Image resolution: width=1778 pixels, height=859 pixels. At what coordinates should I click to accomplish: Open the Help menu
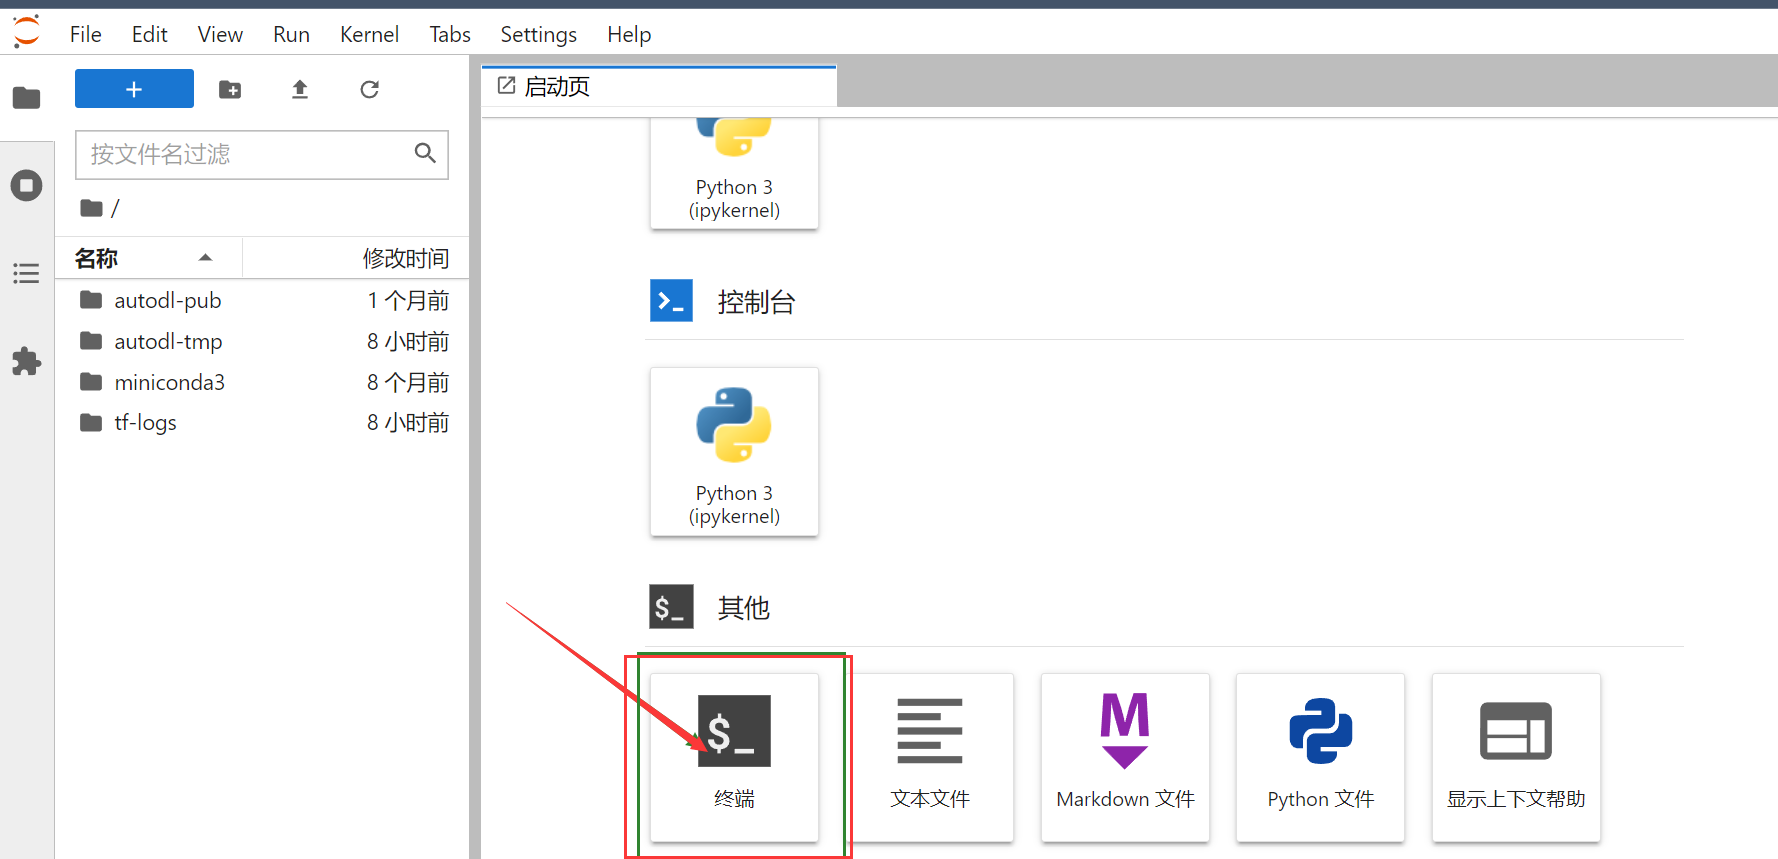(x=629, y=34)
